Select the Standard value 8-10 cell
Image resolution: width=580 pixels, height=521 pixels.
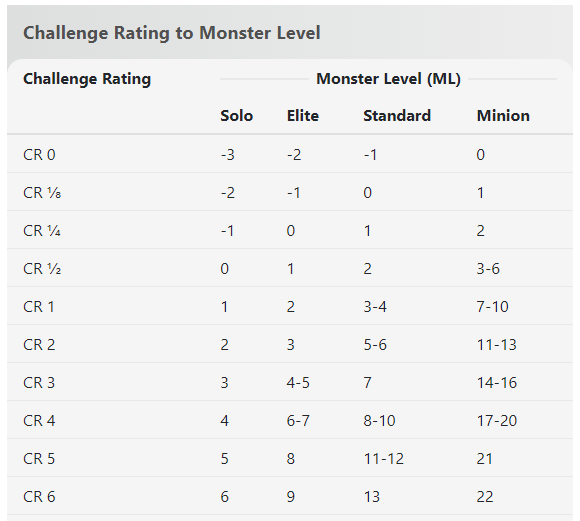[380, 421]
